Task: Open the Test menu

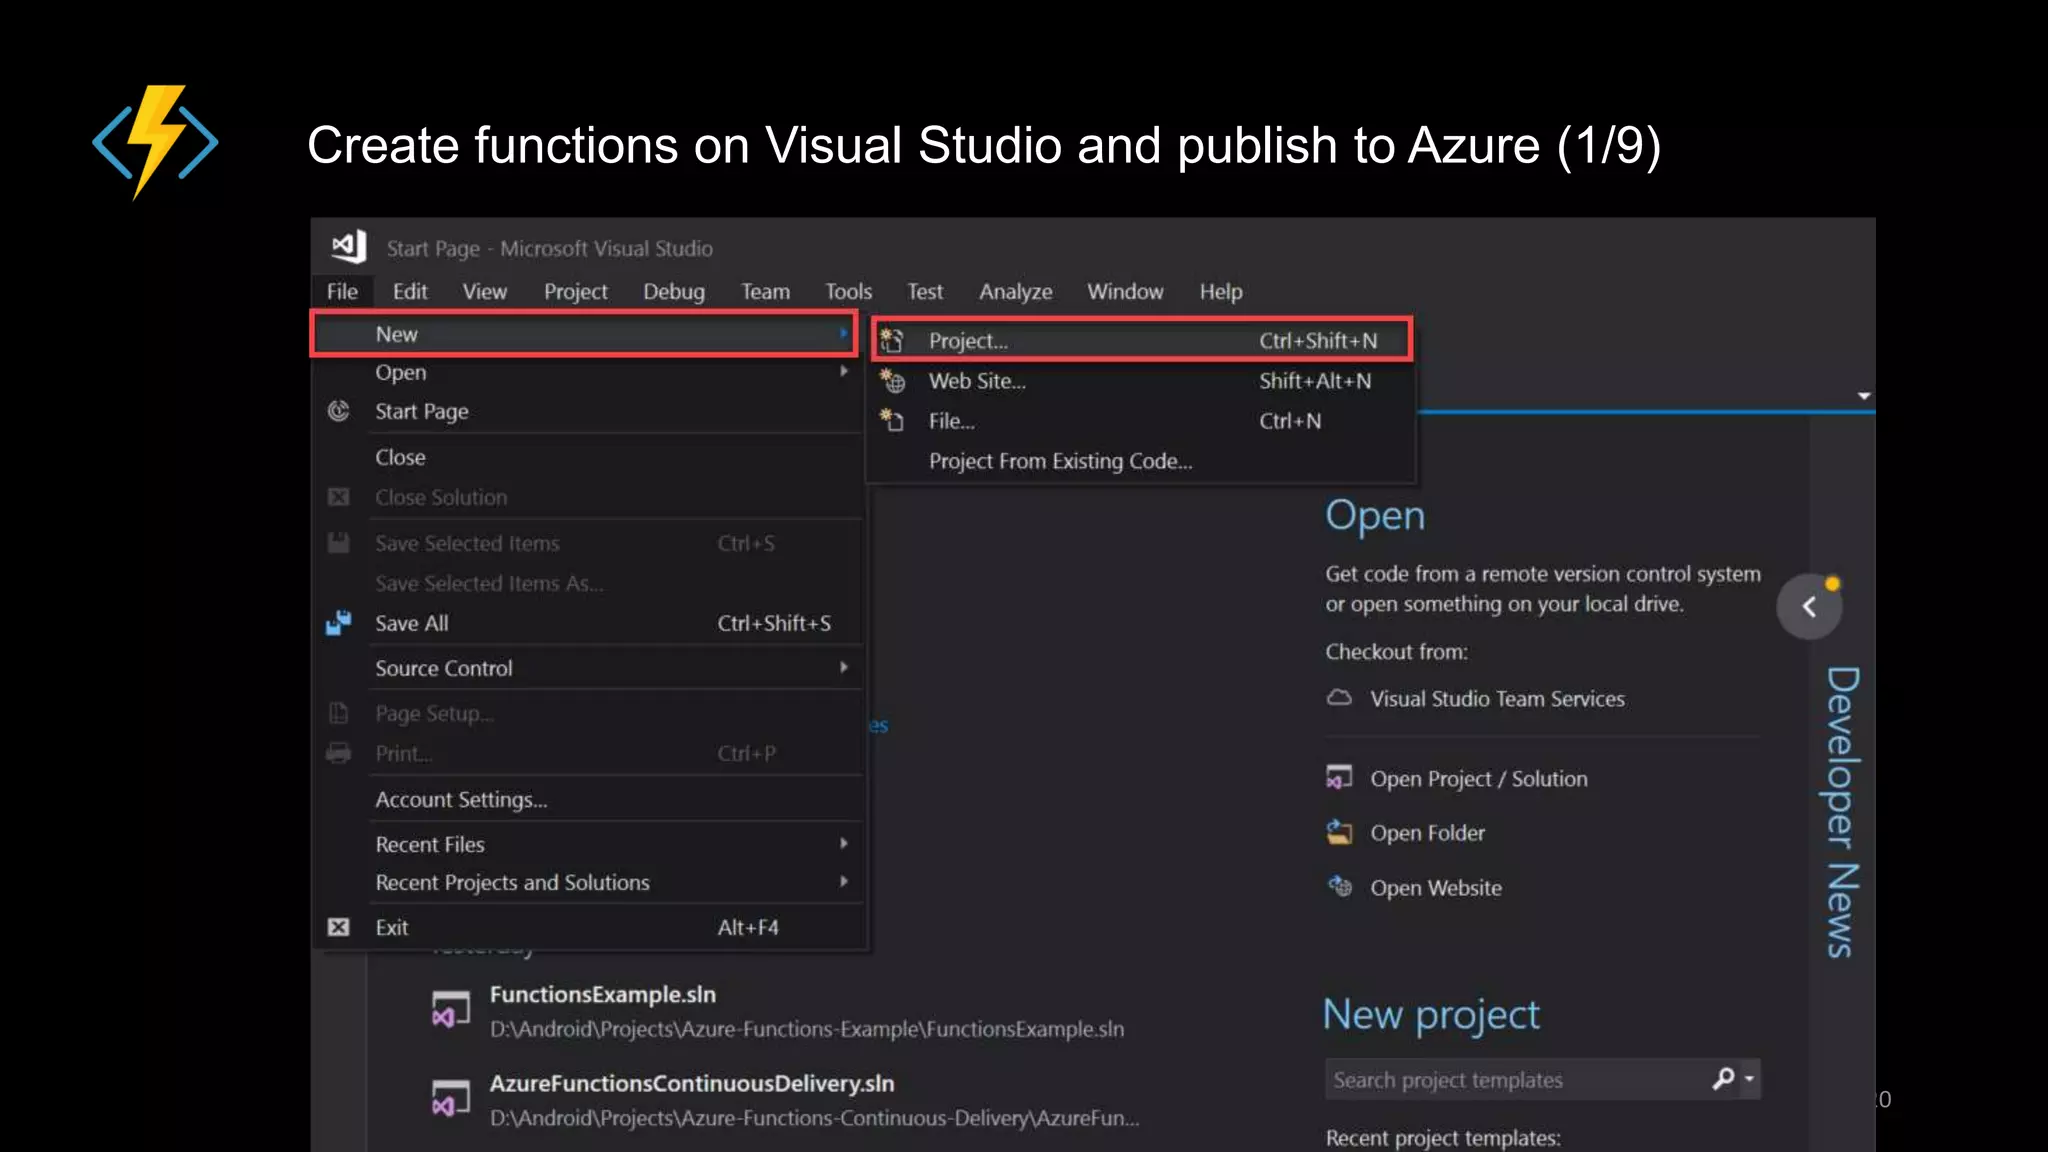Action: click(x=925, y=291)
